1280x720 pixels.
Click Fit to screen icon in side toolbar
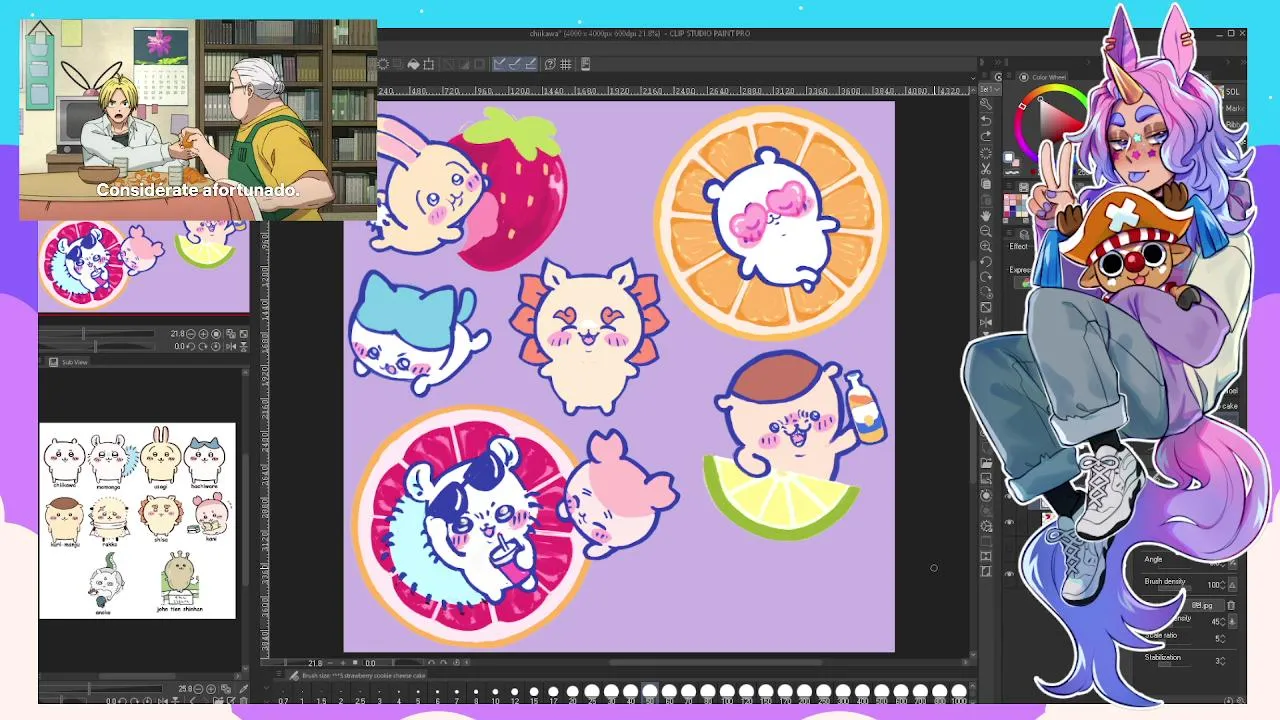pos(986,307)
